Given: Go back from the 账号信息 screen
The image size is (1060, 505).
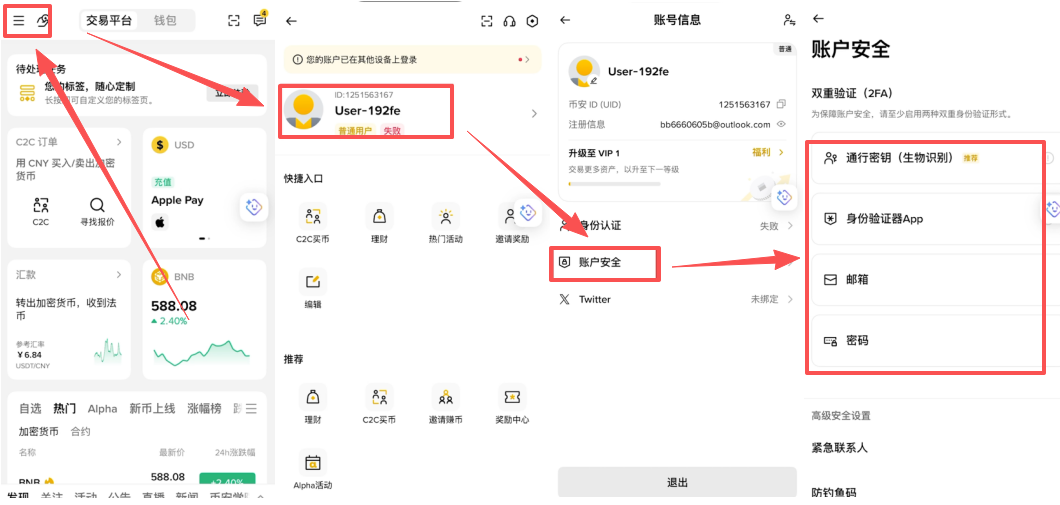Looking at the screenshot, I should click(565, 20).
